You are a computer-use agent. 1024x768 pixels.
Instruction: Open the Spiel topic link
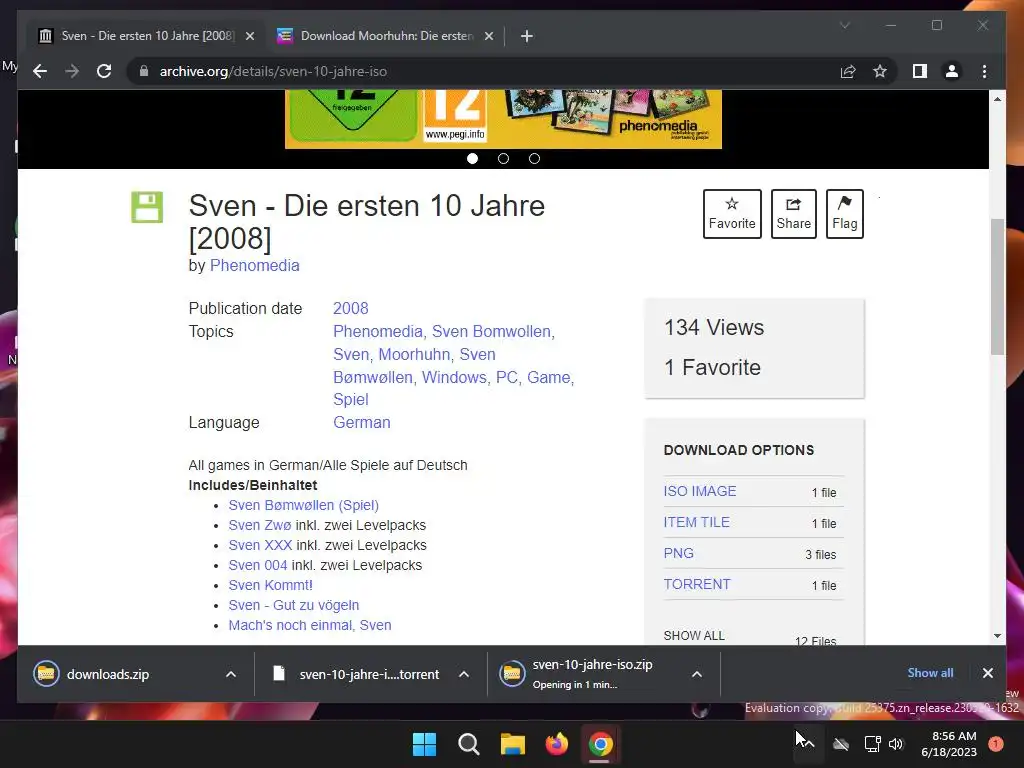[351, 400]
